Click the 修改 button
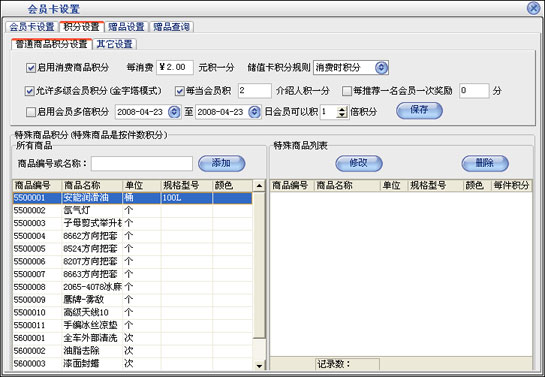The image size is (545, 377). point(359,163)
